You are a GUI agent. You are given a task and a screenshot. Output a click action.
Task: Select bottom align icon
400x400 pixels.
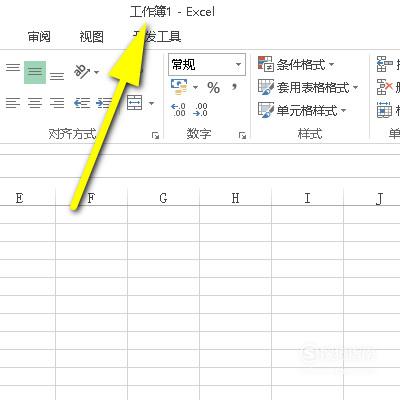click(x=57, y=76)
